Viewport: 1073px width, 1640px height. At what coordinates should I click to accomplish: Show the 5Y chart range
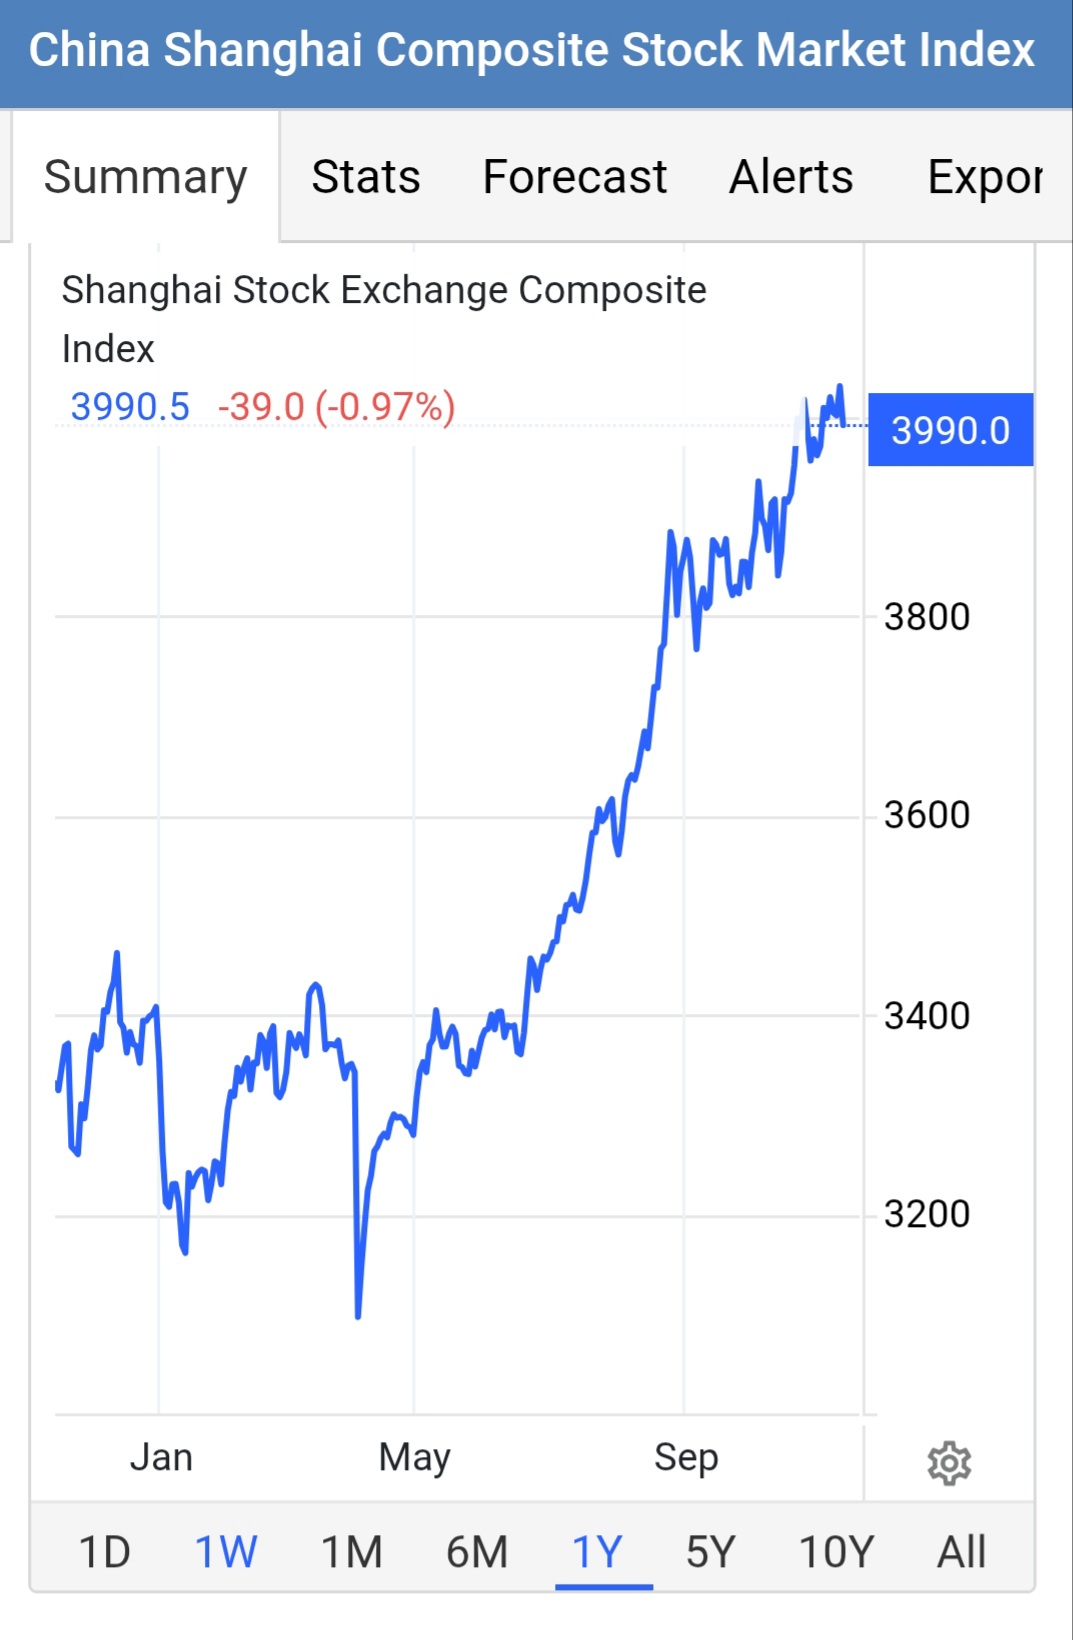pyautogui.click(x=710, y=1552)
